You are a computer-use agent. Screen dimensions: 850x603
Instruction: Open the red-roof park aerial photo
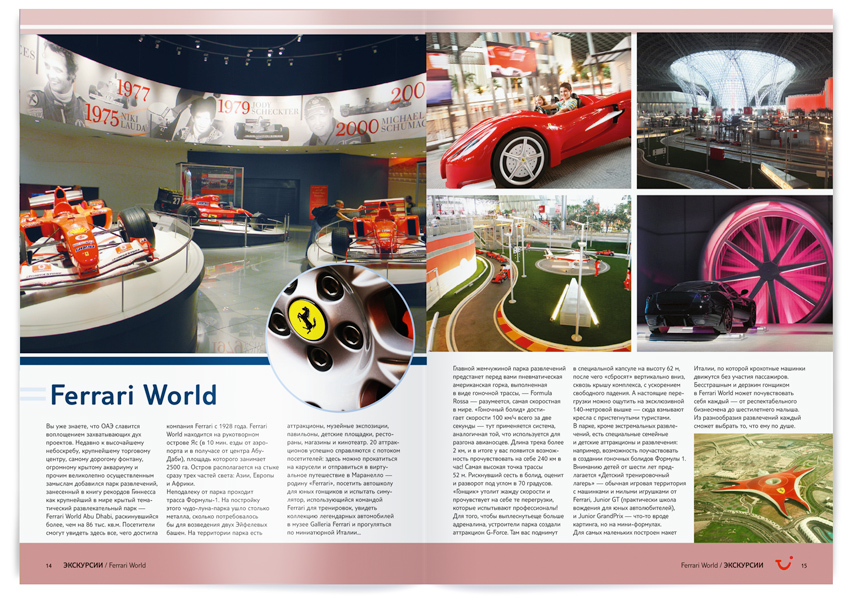[x=763, y=488]
